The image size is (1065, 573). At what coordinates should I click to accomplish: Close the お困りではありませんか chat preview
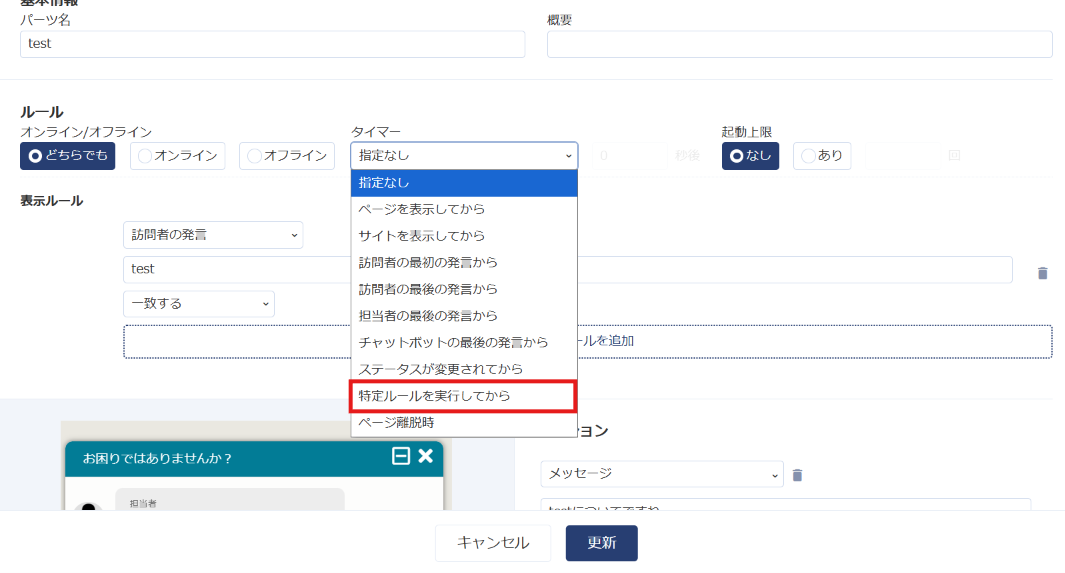click(x=426, y=456)
